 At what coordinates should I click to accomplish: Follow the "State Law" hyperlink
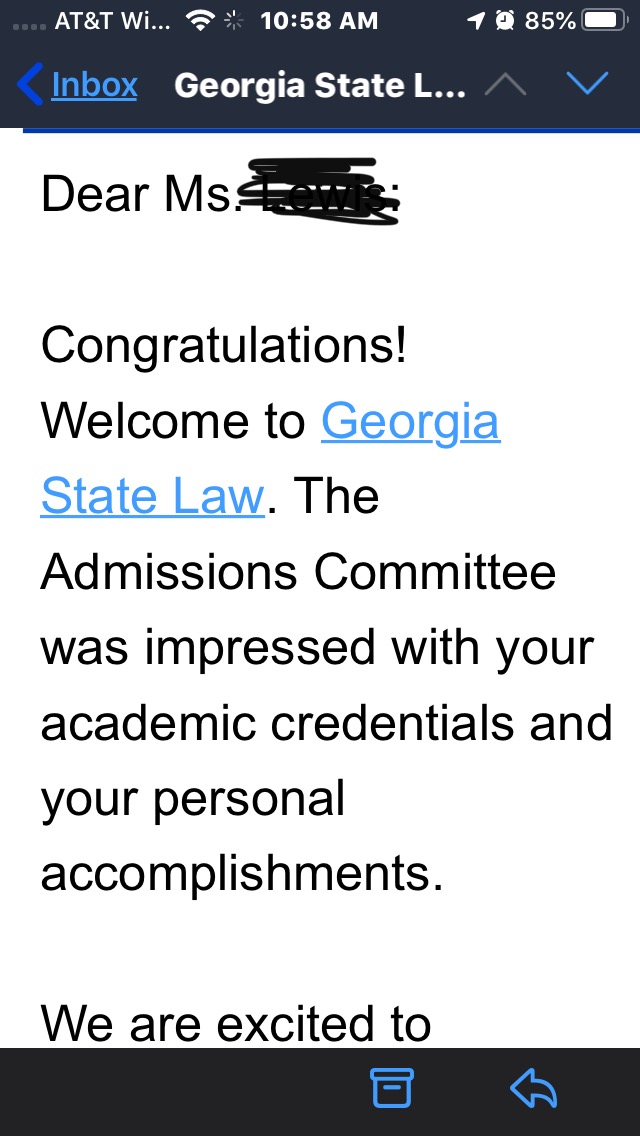[152, 496]
